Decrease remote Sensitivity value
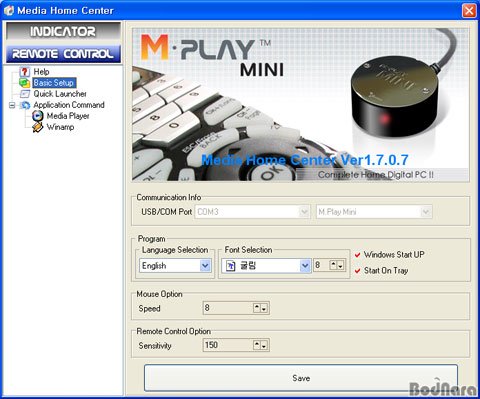 click(264, 346)
